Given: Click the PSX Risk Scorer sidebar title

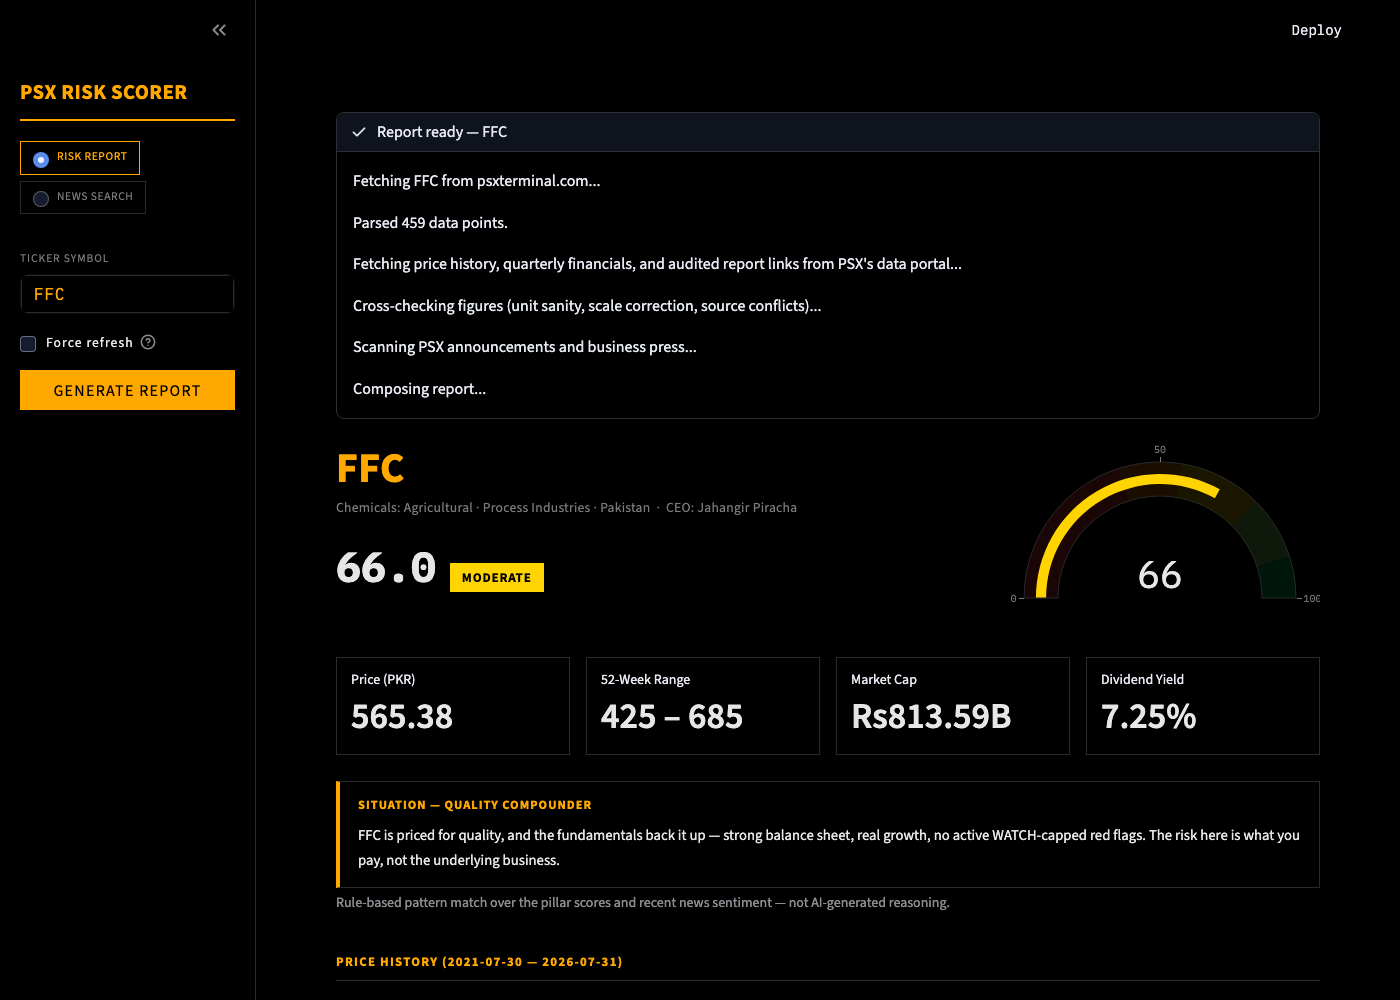Looking at the screenshot, I should [104, 92].
